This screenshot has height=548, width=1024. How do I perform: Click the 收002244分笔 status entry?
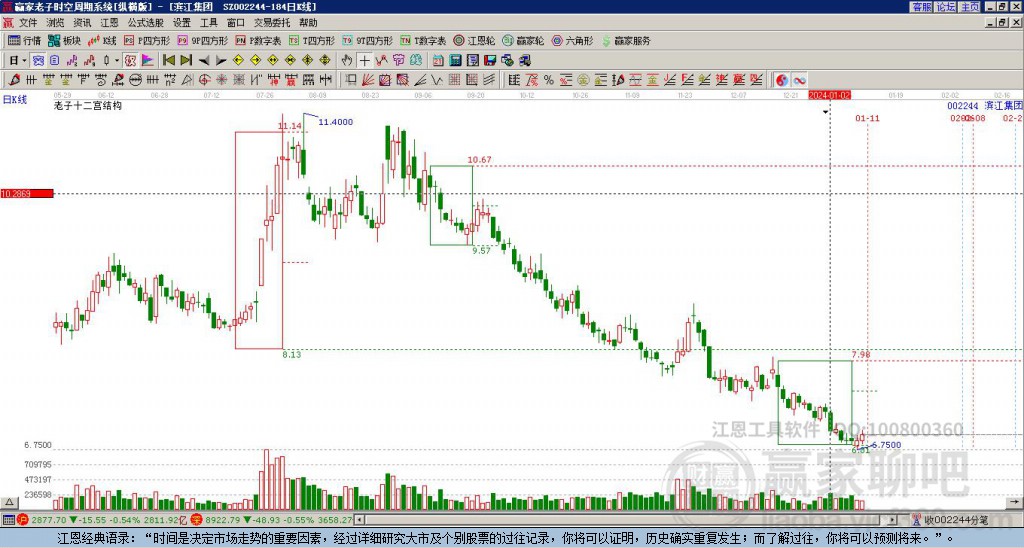pos(956,520)
